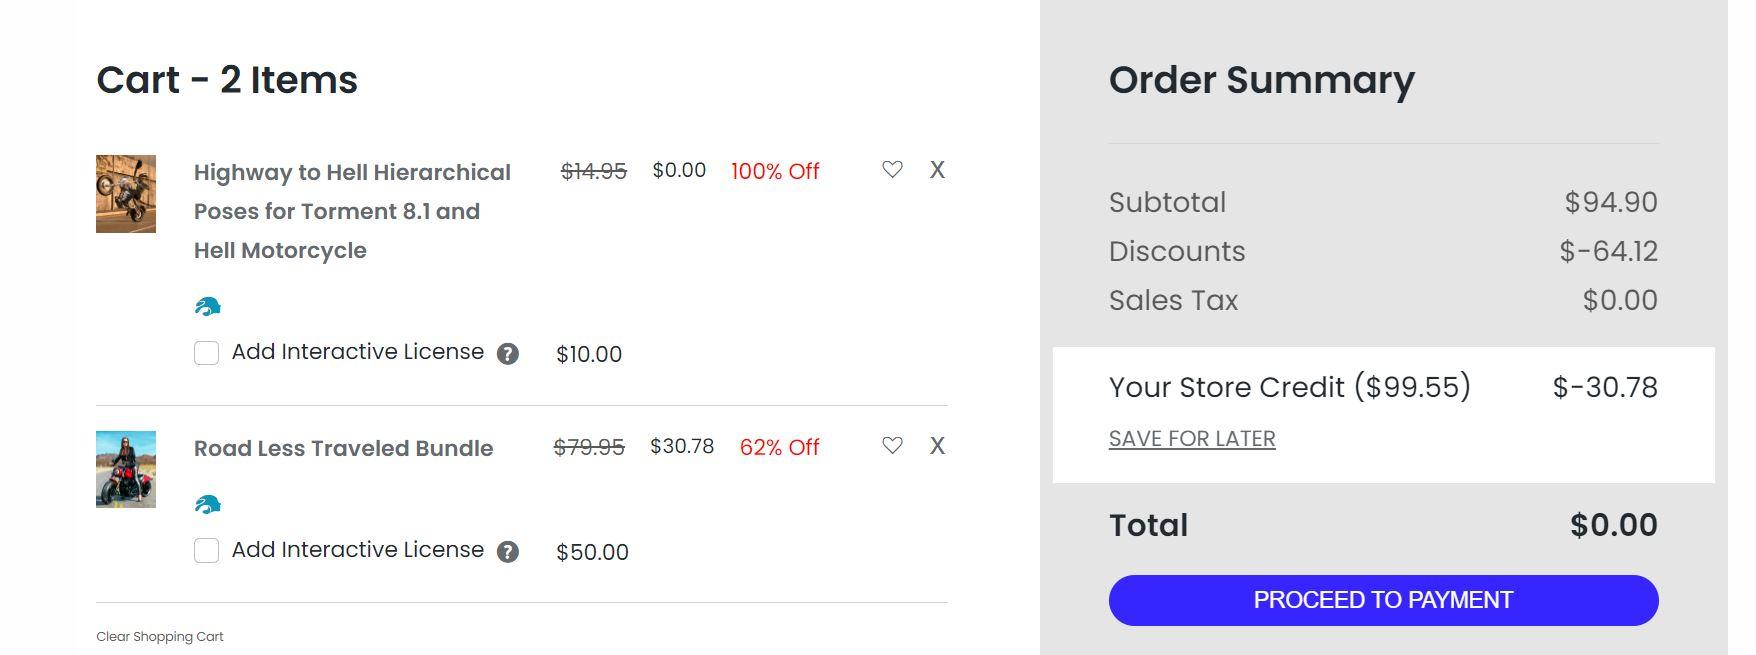Add Highway to Hell Poses to wishlist (heart)
Viewport: 1756px width, 655px height.
[x=892, y=170]
